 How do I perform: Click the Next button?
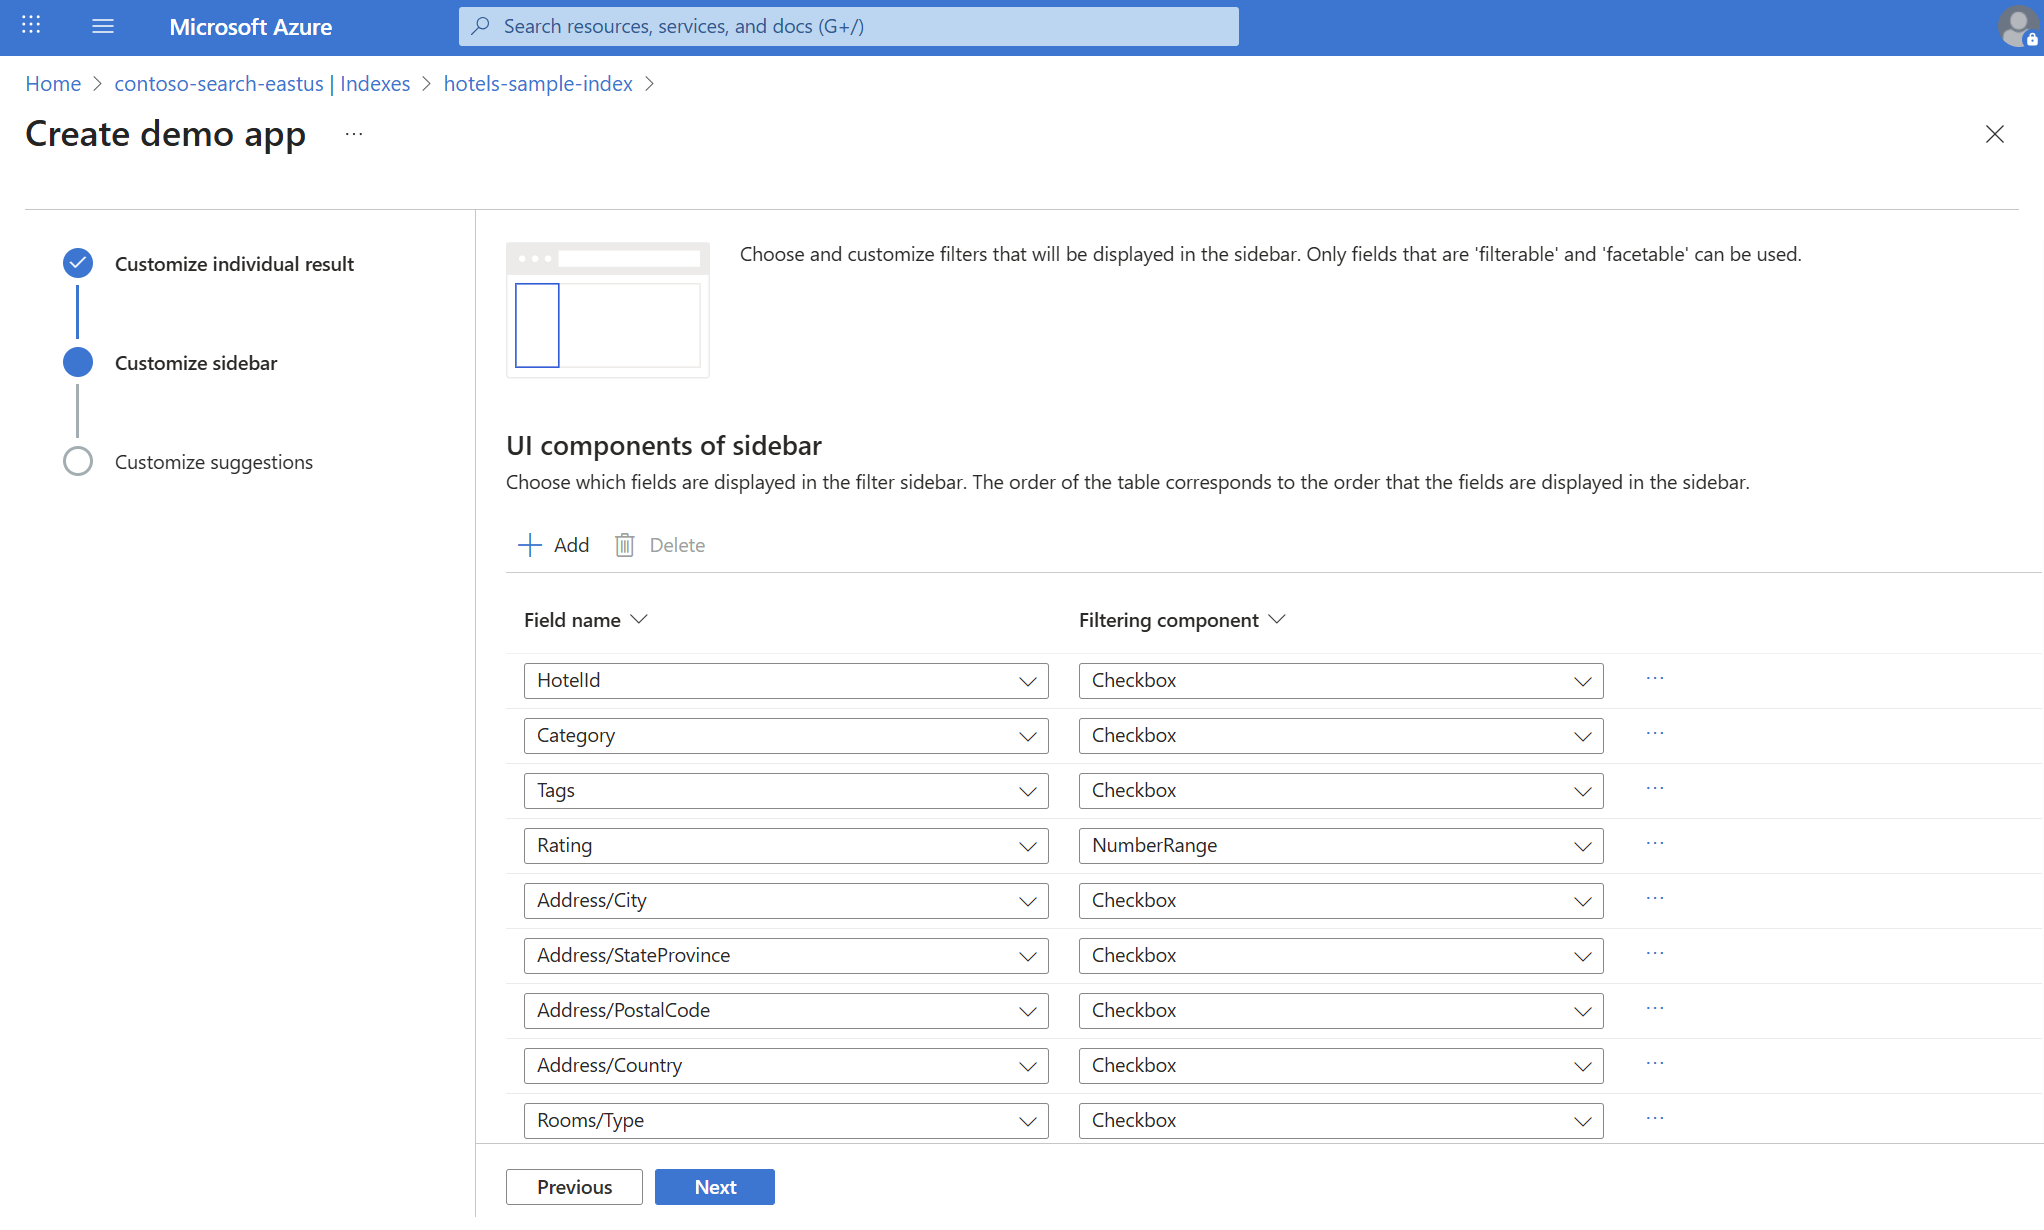(714, 1187)
